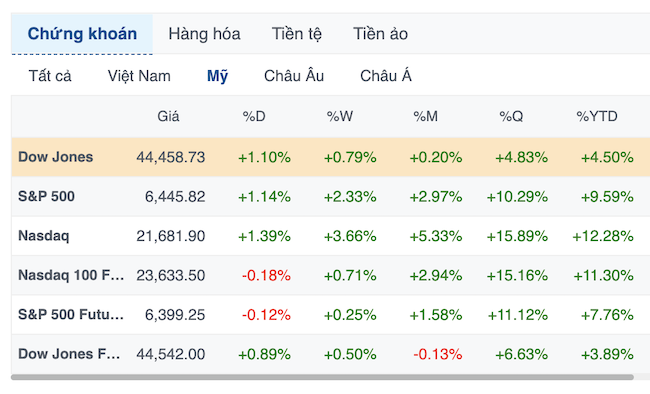The height and width of the screenshot is (394, 650).
Task: Click the %Q column header
Action: pos(511,117)
